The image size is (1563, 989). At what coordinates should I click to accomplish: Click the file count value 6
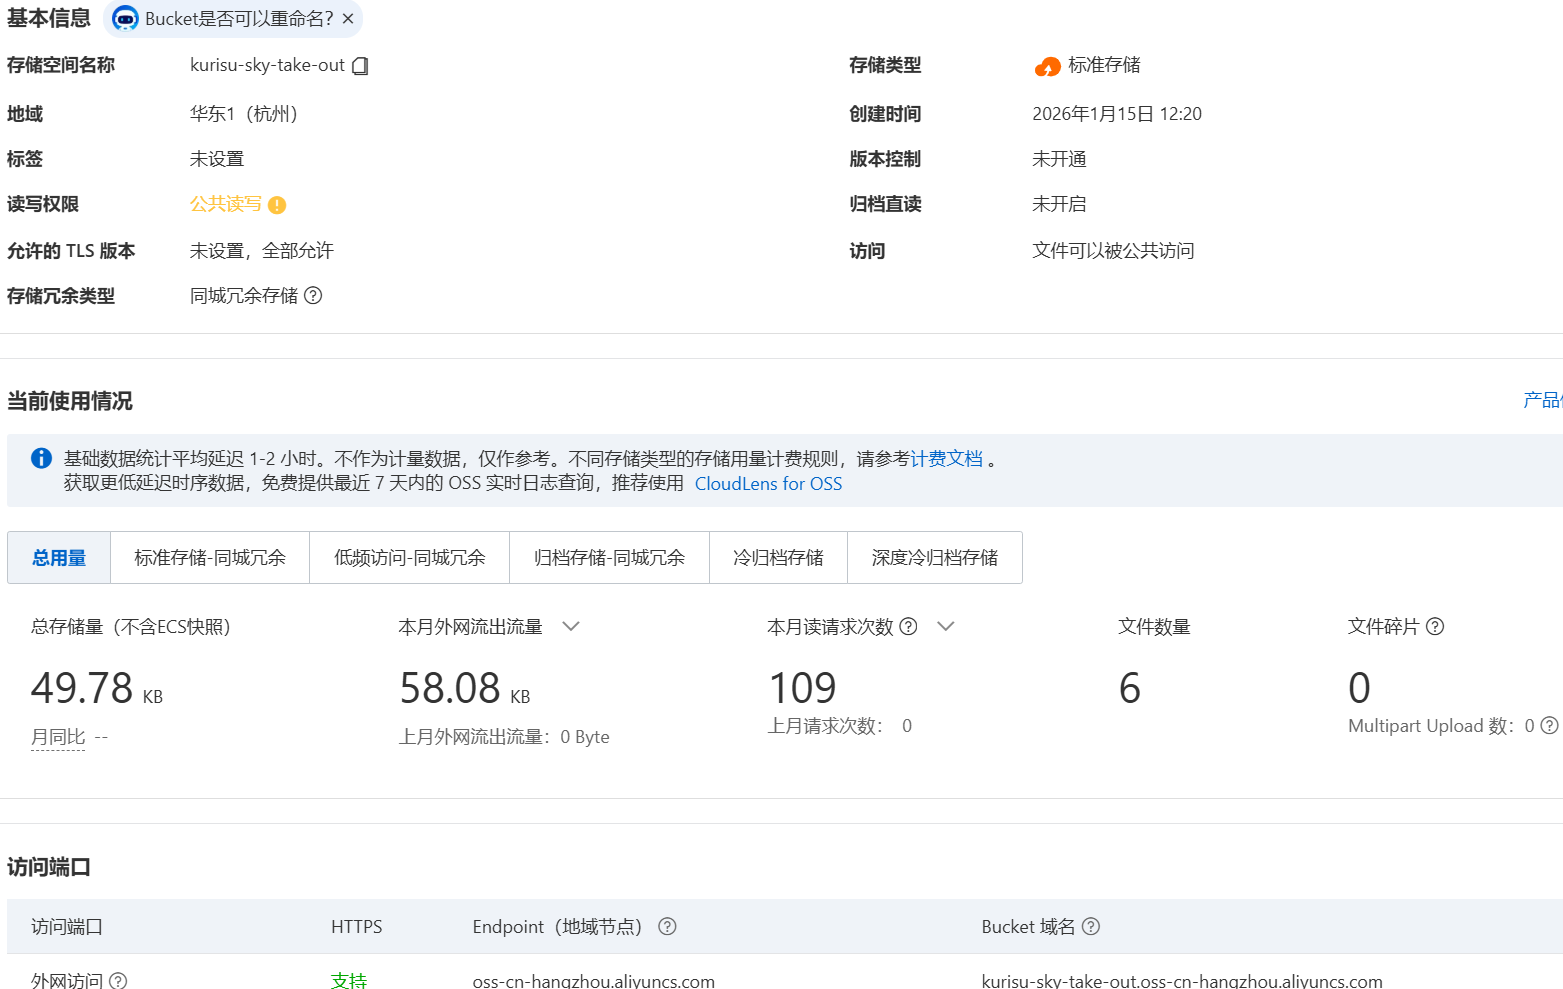[1130, 689]
